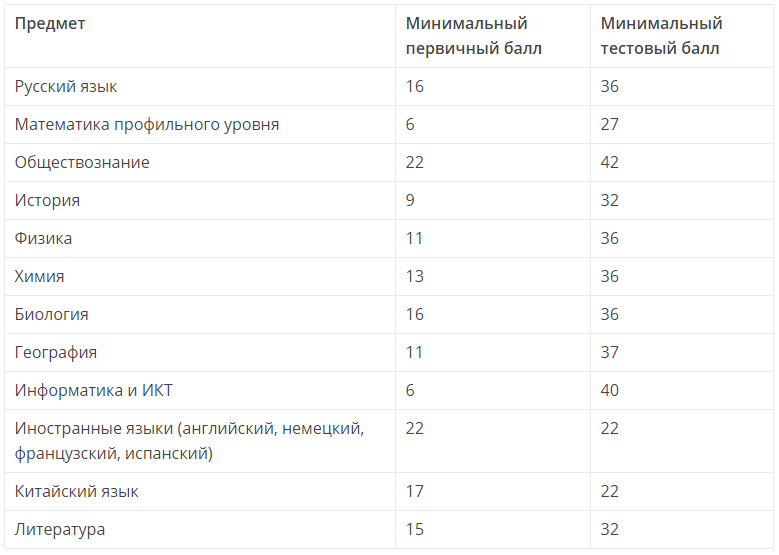Click the 'Химия' row label
Viewport: 779px width, 555px height.
tap(39, 276)
